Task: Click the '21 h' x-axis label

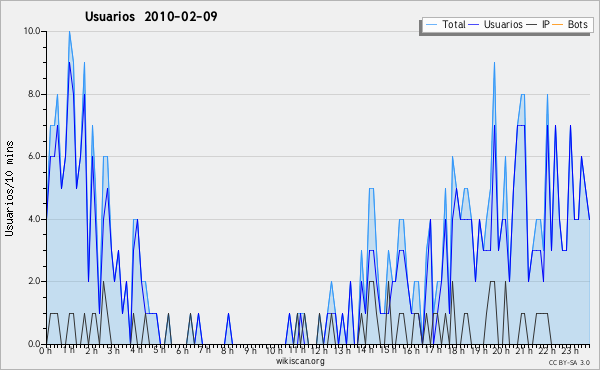Action: pos(524,351)
